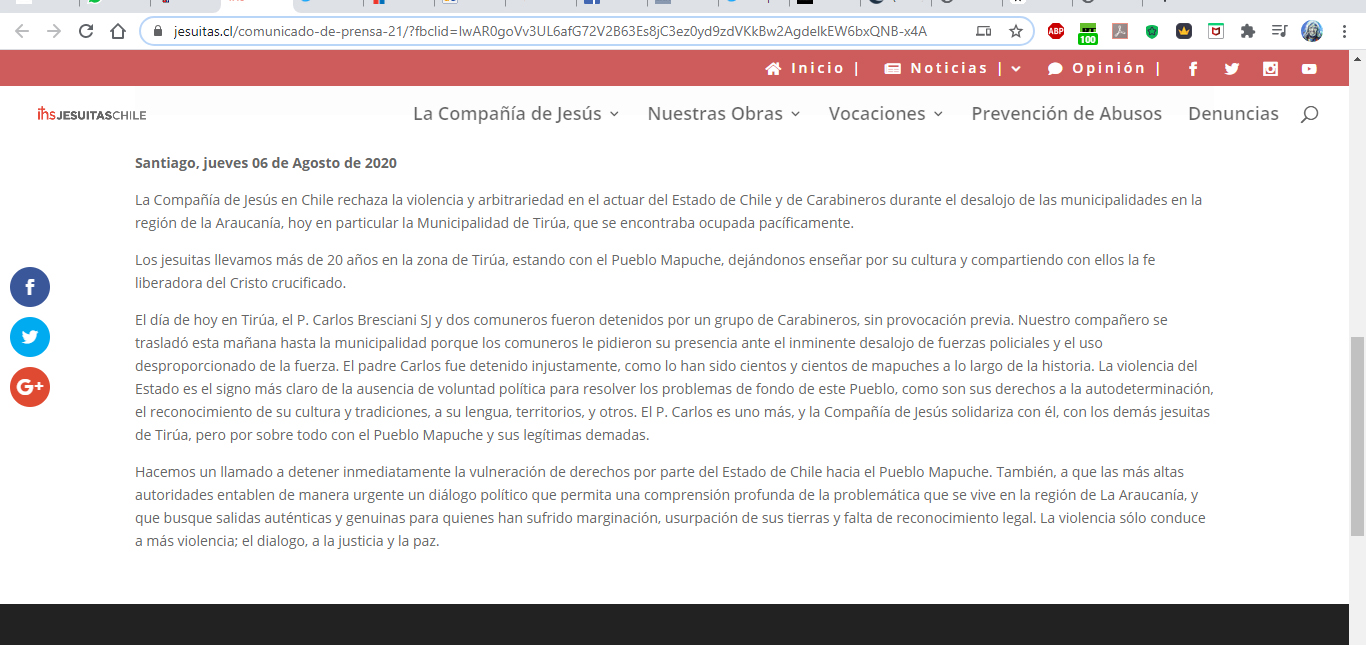Image resolution: width=1366 pixels, height=645 pixels.
Task: Click the Google Plus share button
Action: tap(30, 387)
